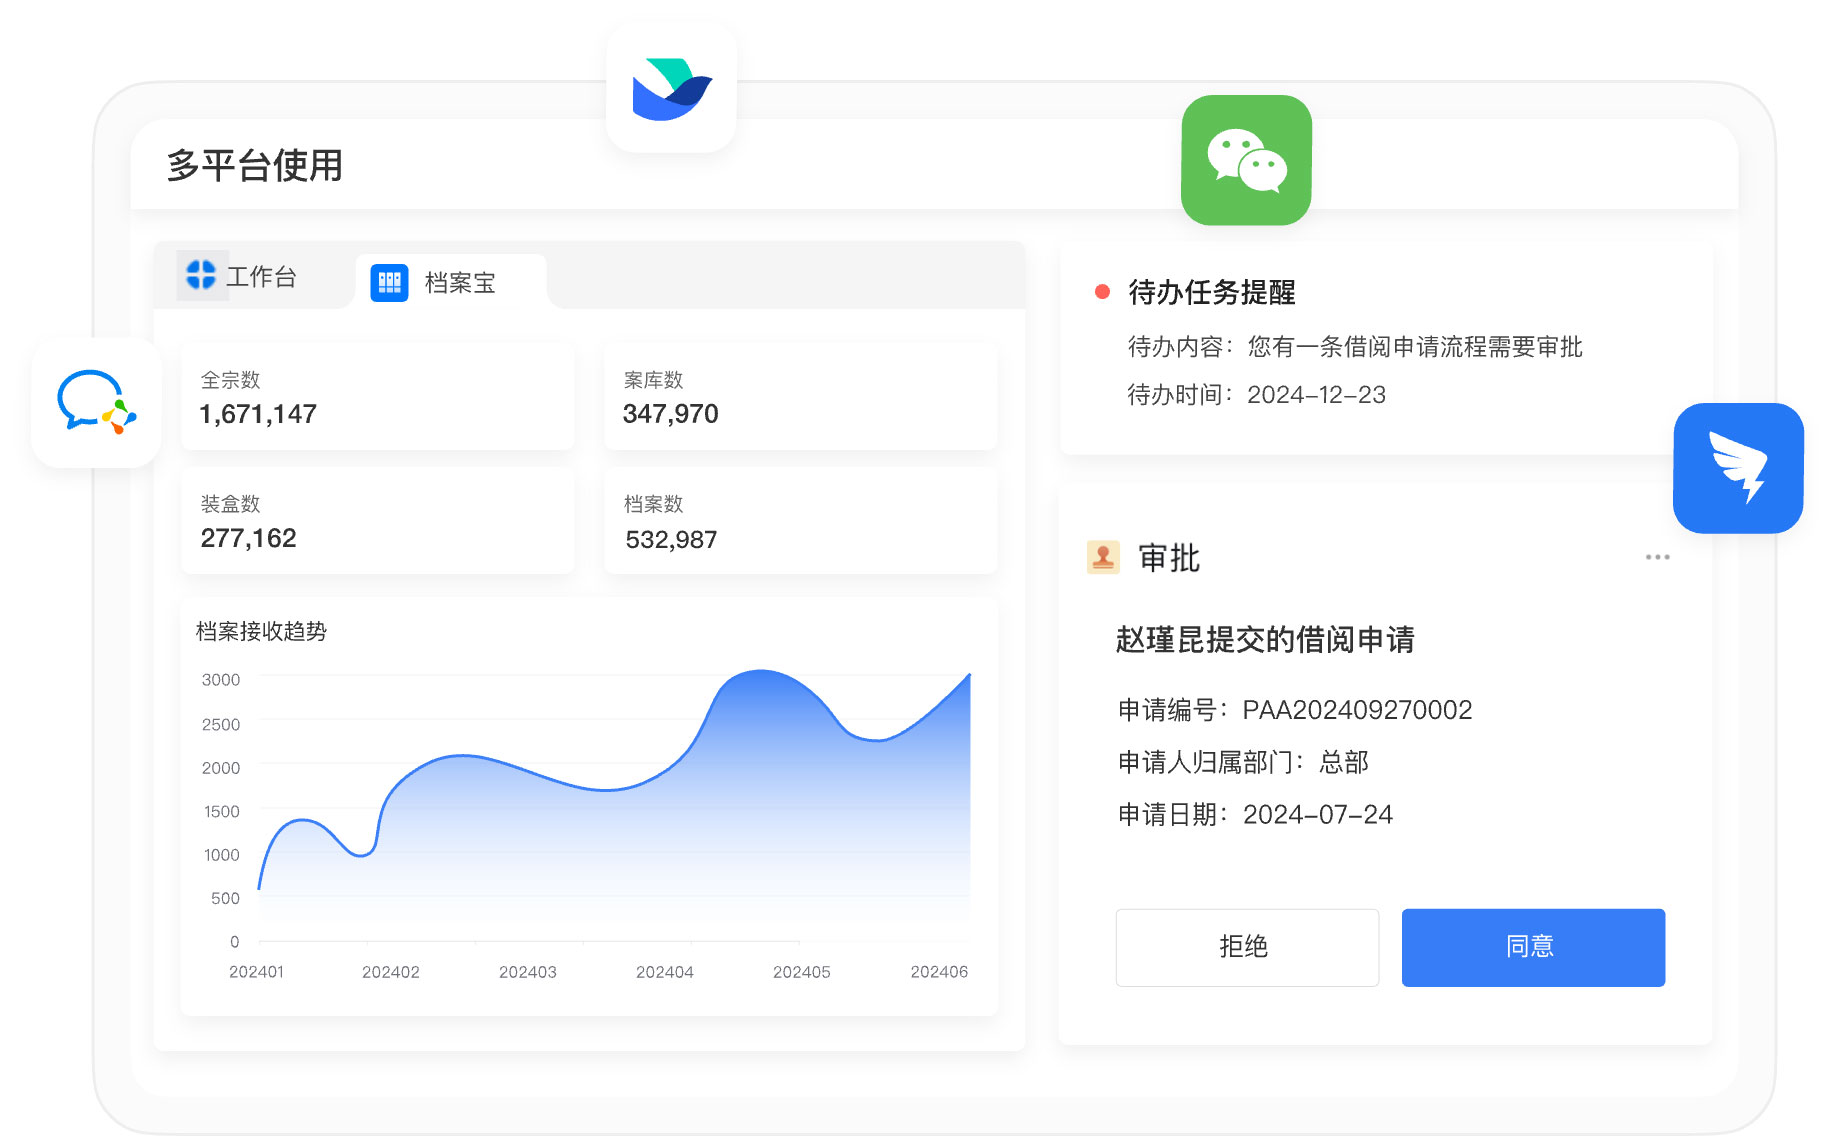Open the blue DingTalk wing icon
The height and width of the screenshot is (1136, 1835).
point(1738,468)
